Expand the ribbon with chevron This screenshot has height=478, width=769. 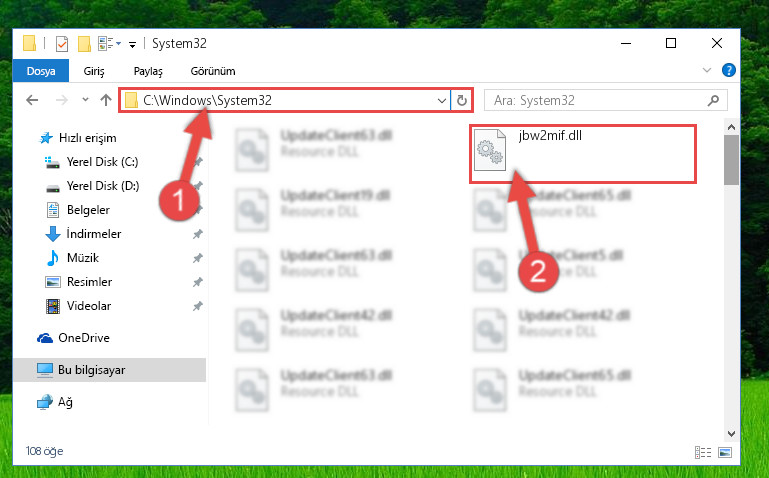[x=707, y=70]
